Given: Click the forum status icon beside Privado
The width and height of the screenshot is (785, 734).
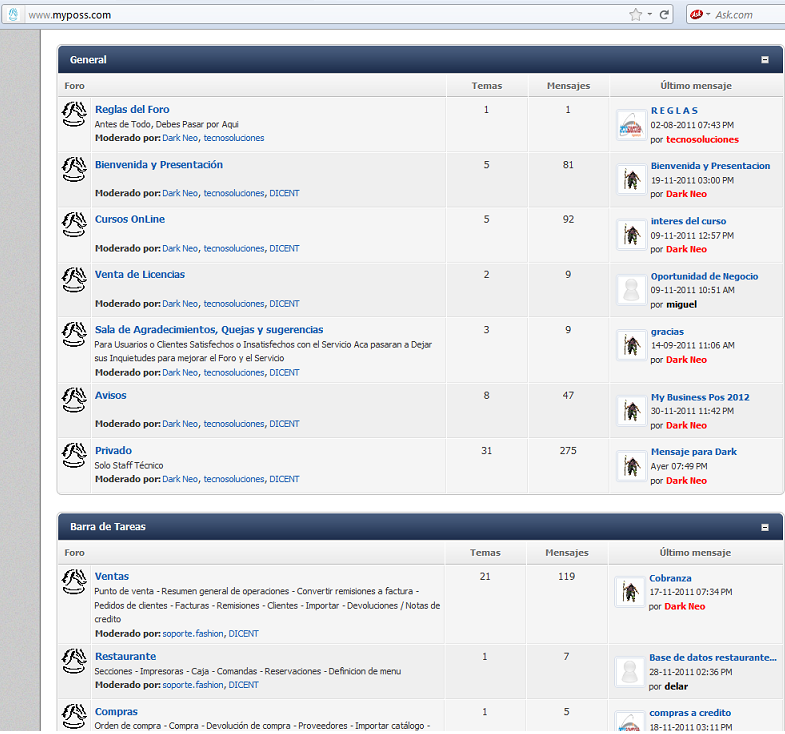Looking at the screenshot, I should point(73,456).
